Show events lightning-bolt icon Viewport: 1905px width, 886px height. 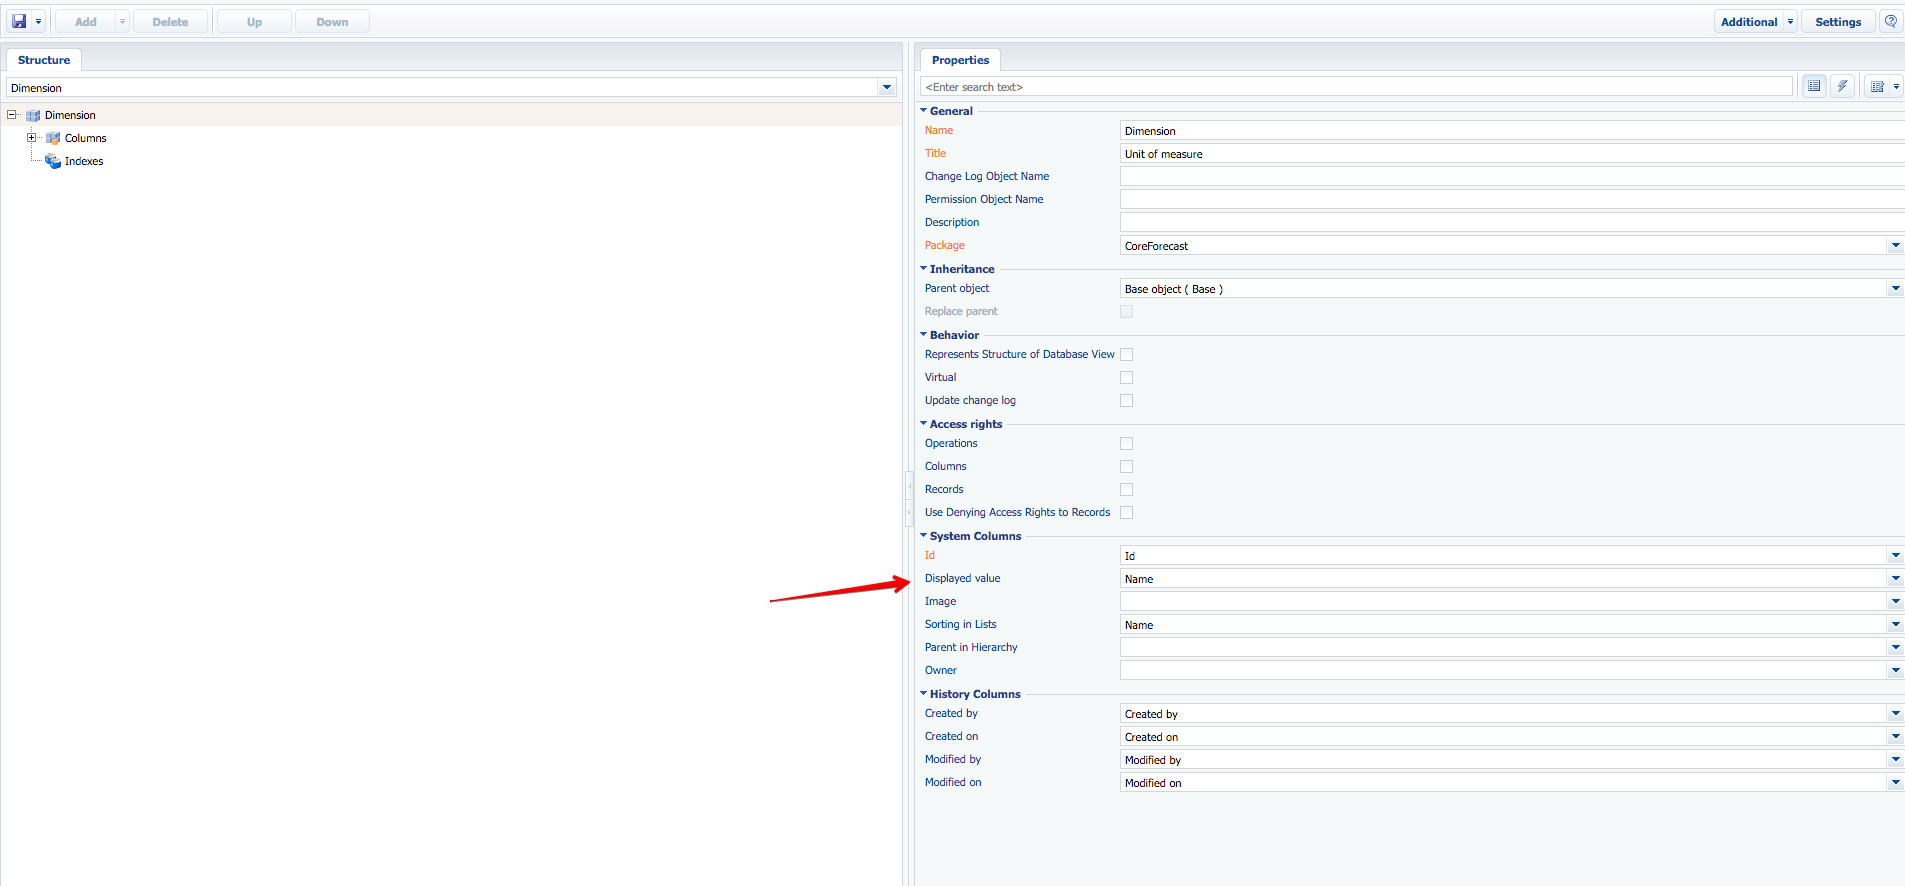(x=1842, y=86)
